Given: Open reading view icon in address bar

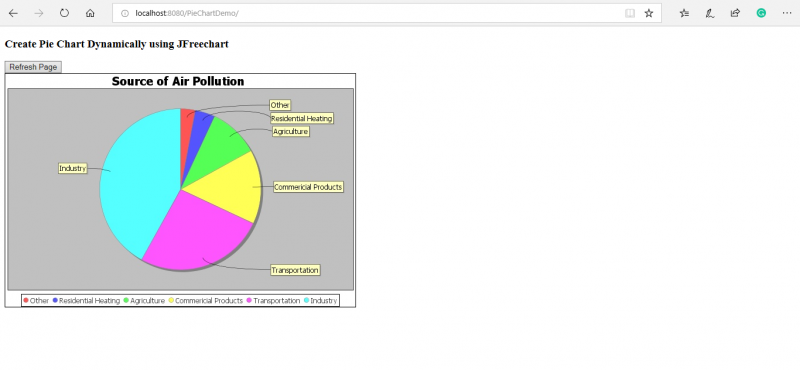Looking at the screenshot, I should click(x=630, y=13).
